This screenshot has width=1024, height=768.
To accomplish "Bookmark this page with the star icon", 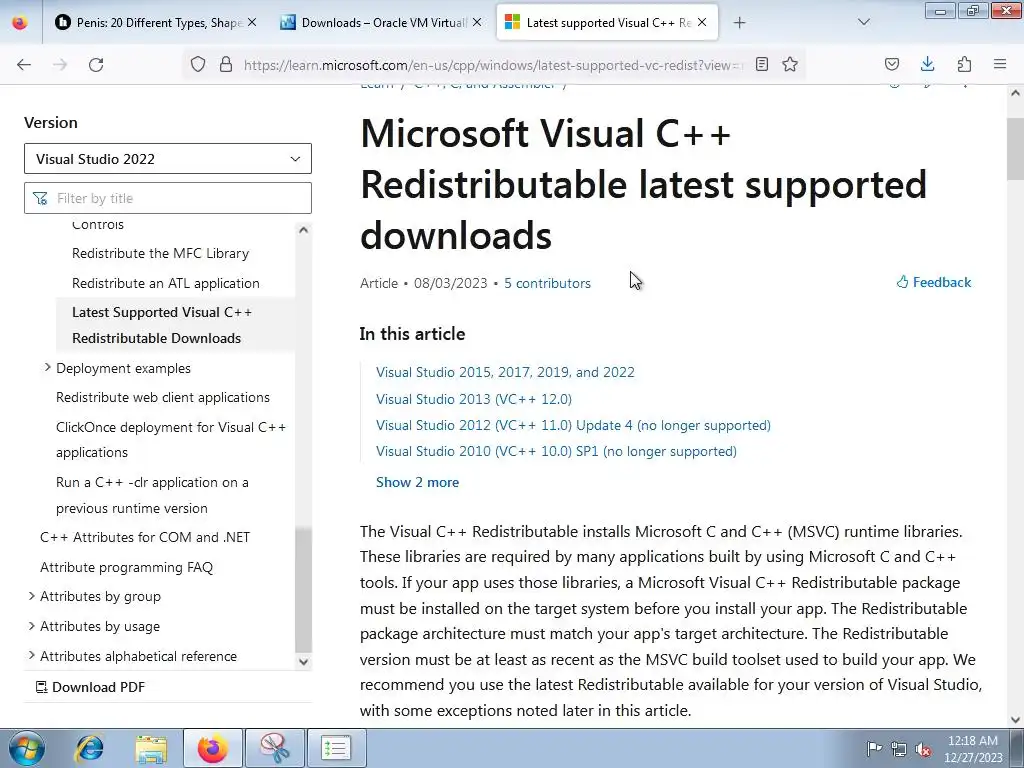I will pyautogui.click(x=790, y=64).
